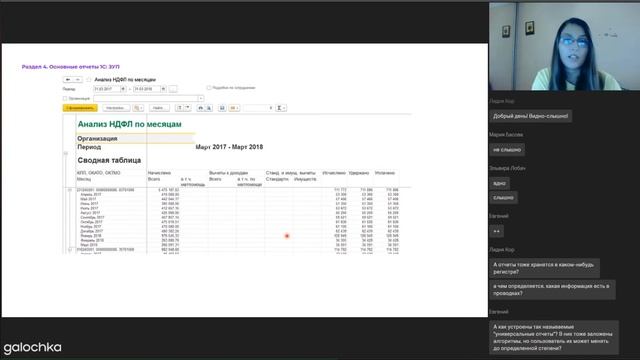Open print preview icon
The width and height of the screenshot is (640, 360).
[x=209, y=108]
